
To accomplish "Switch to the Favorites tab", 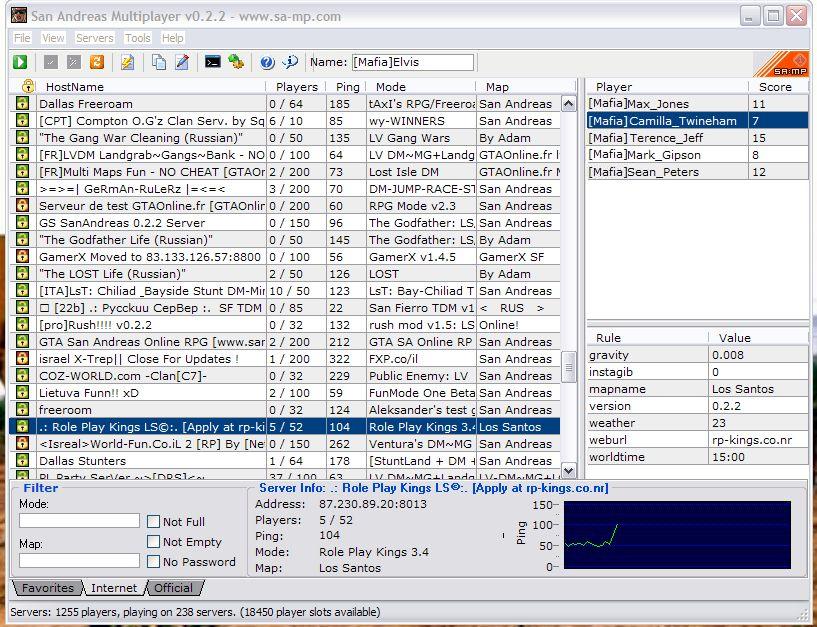I will click(47, 588).
